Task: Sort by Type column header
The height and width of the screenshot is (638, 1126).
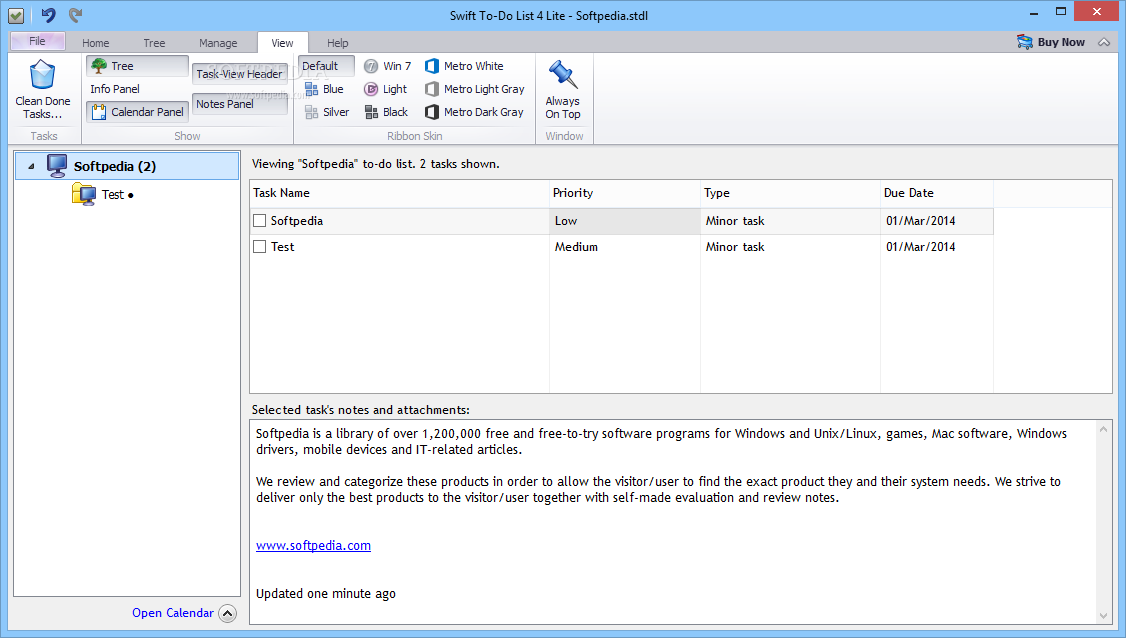Action: 790,193
